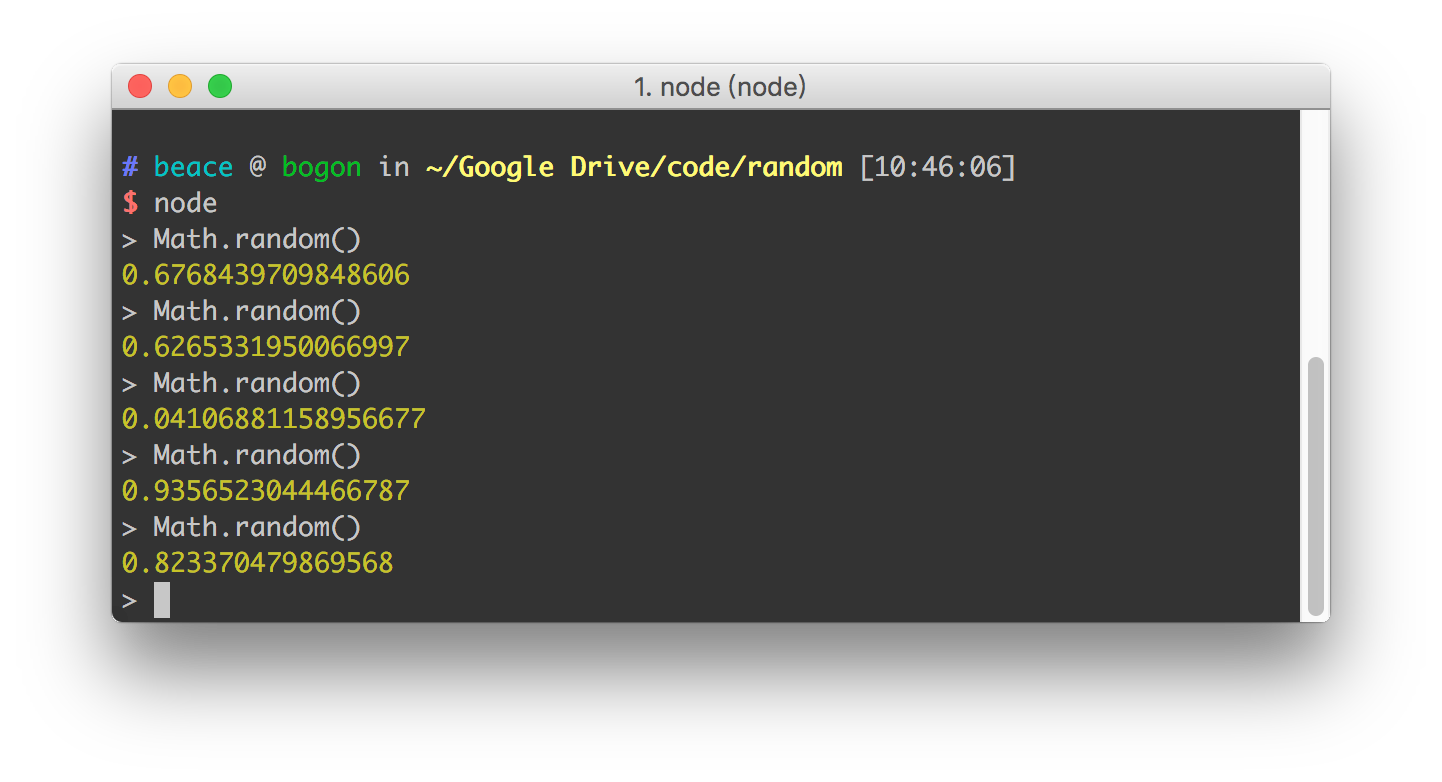Click the output value 0.04106881158956677
This screenshot has width=1442, height=782.
tap(274, 419)
